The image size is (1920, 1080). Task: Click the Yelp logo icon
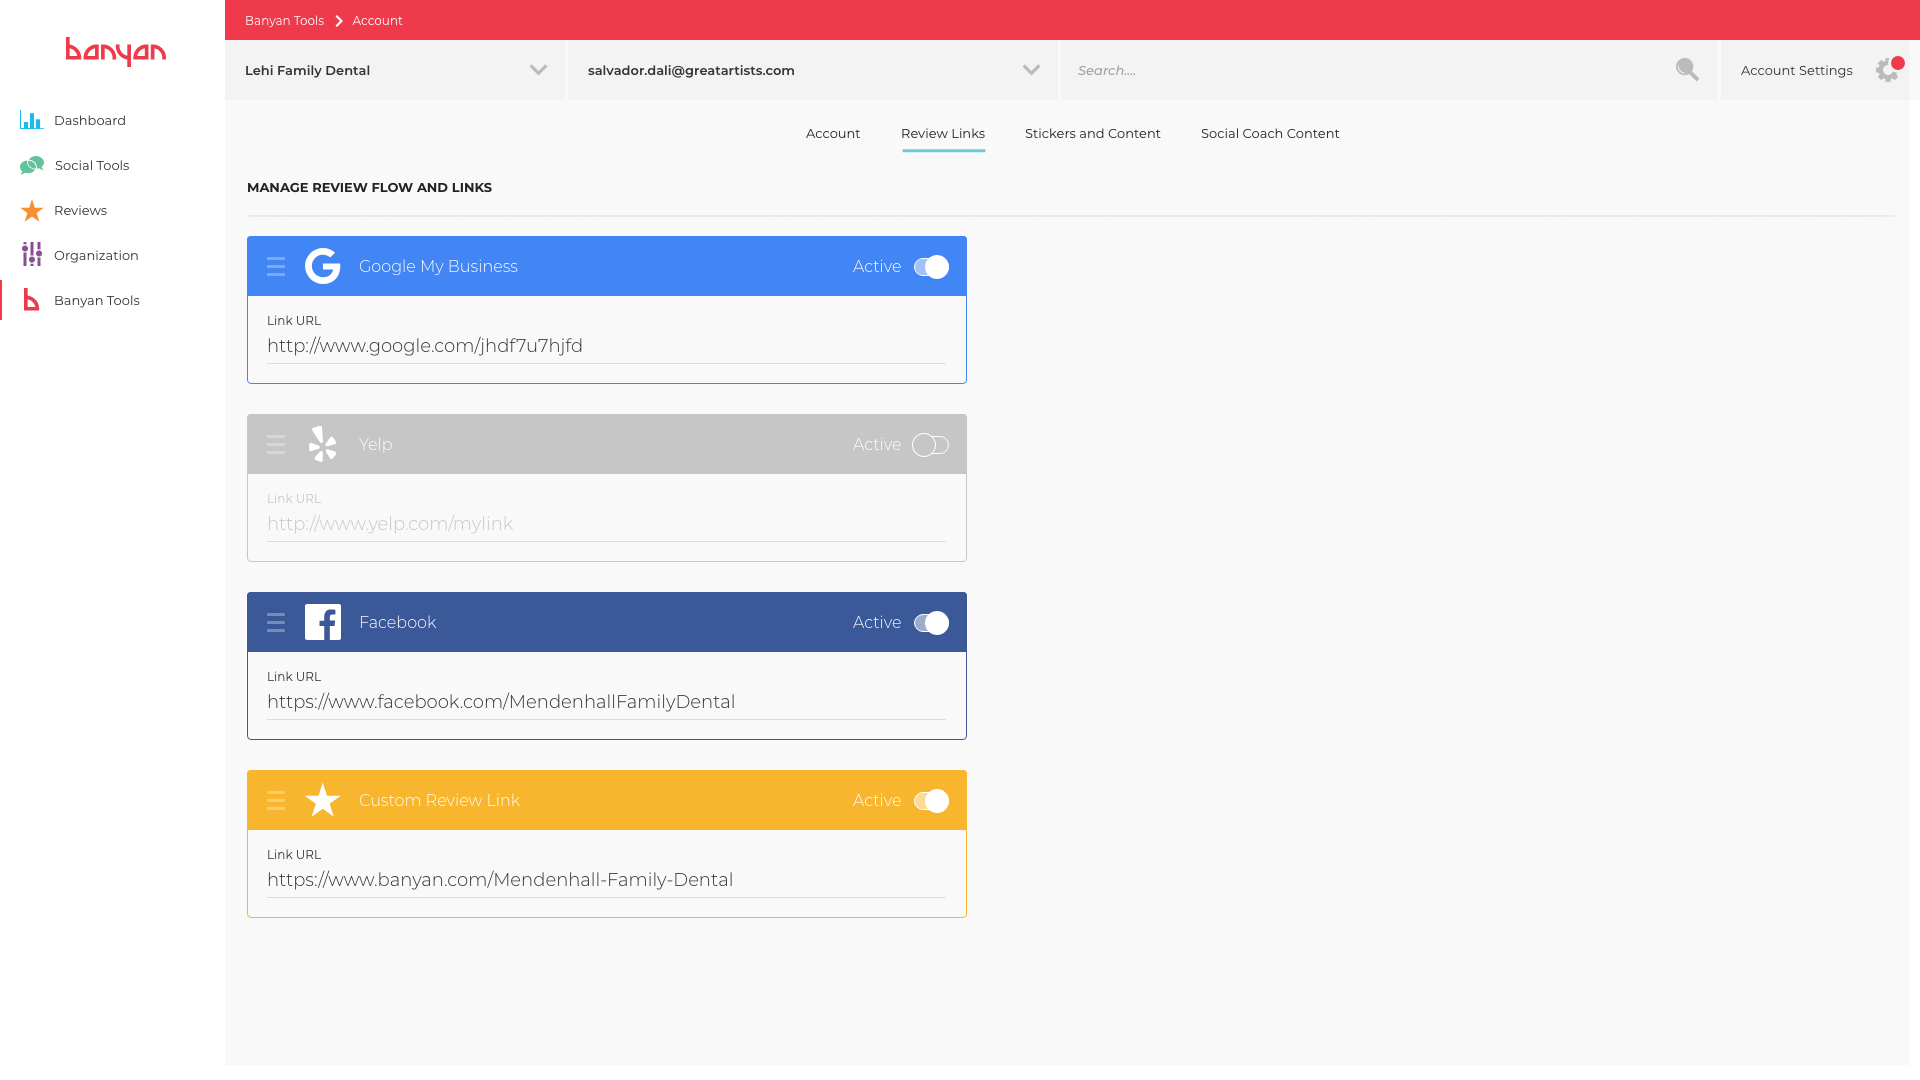[322, 444]
